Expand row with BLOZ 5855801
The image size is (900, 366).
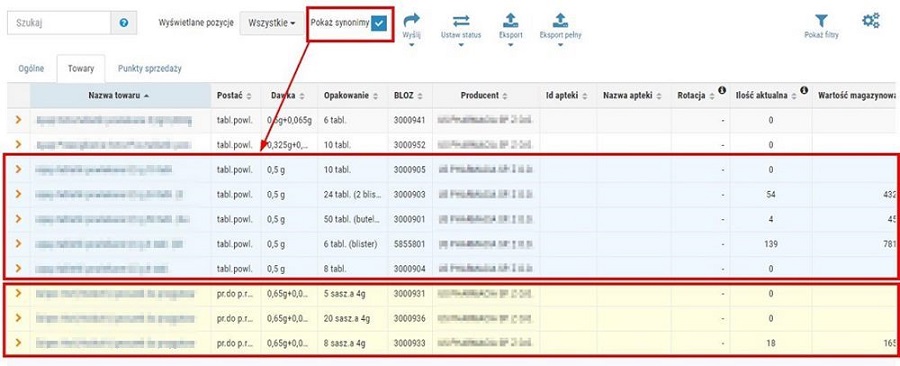18,243
